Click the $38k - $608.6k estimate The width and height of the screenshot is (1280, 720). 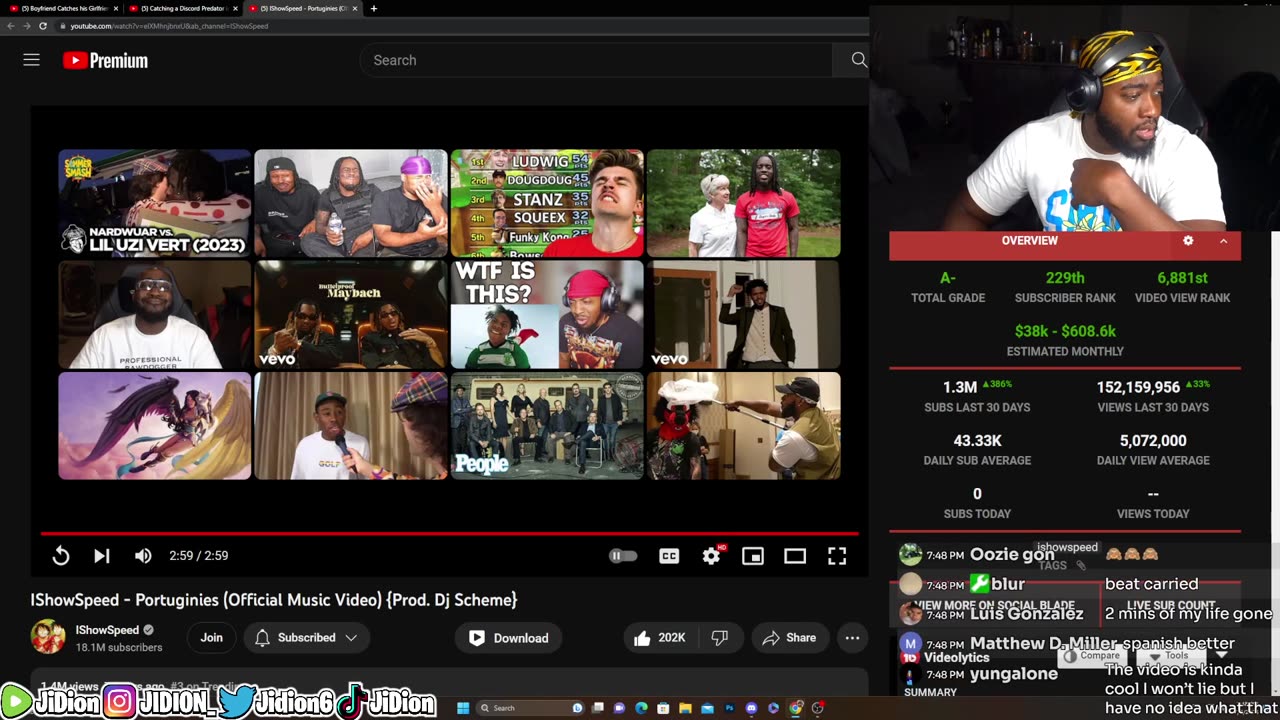click(1065, 331)
